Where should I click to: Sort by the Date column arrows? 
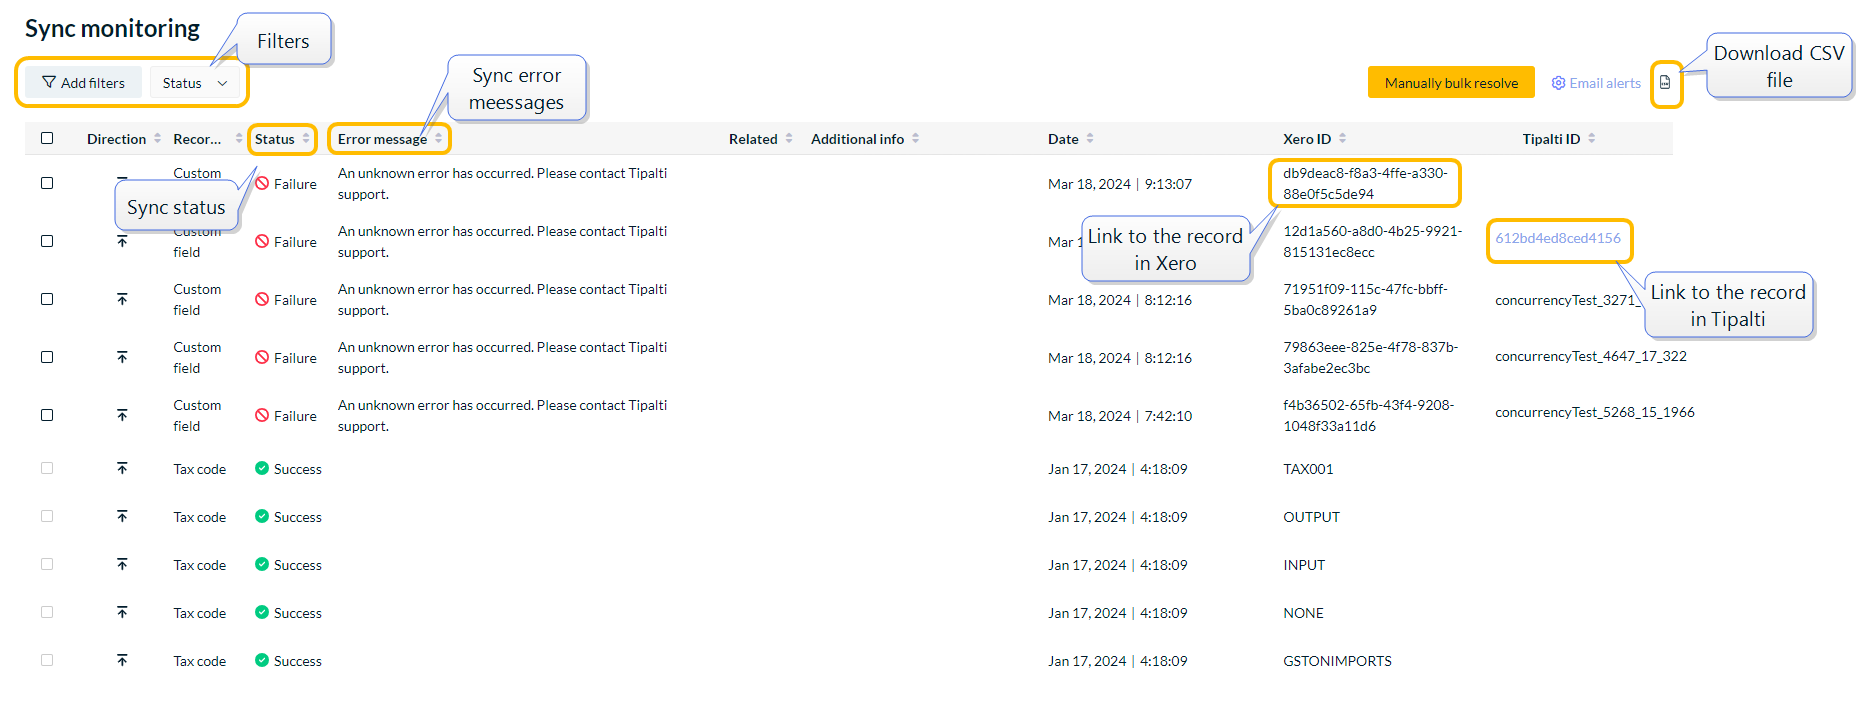point(1090,139)
